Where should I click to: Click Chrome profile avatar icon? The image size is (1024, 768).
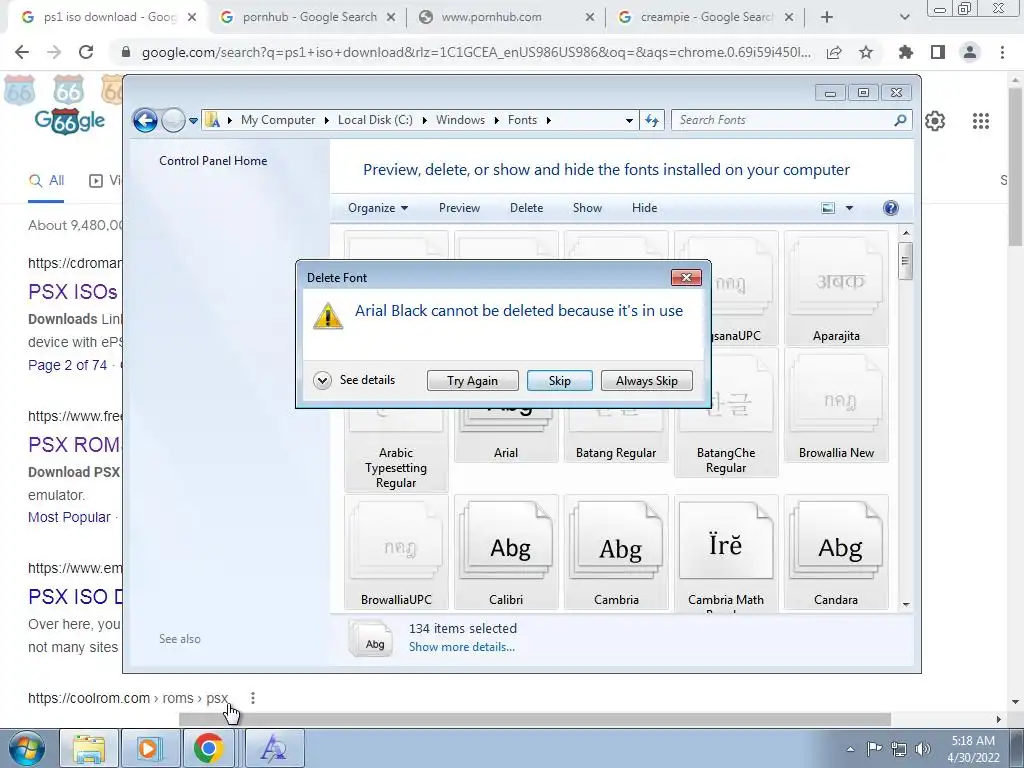coord(970,52)
